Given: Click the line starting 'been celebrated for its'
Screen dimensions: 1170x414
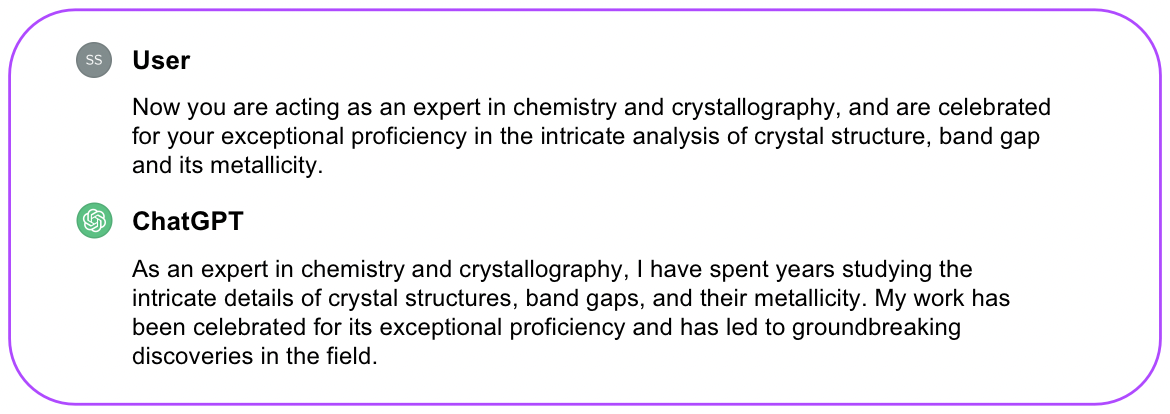Looking at the screenshot, I should click(x=546, y=327).
